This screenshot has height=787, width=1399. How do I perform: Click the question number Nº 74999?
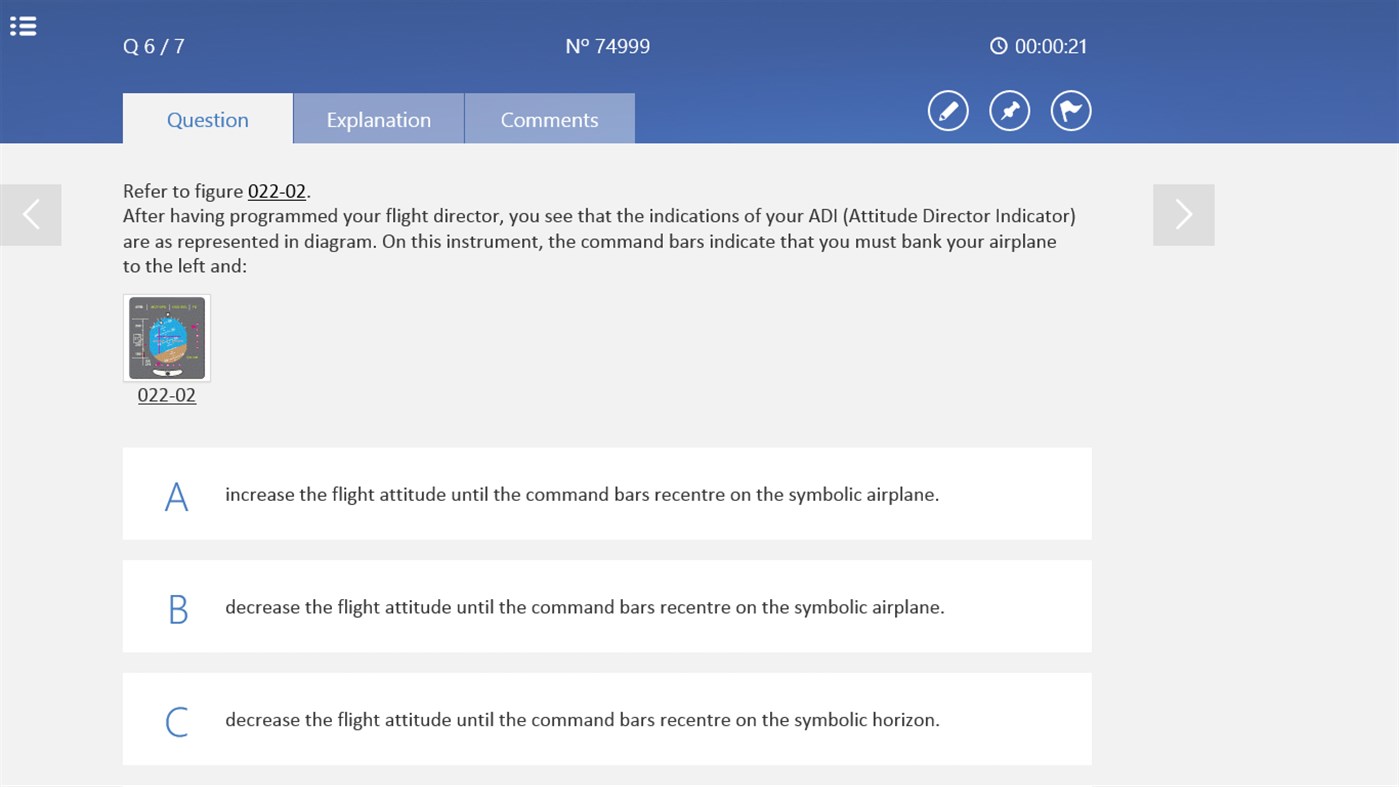click(x=607, y=46)
